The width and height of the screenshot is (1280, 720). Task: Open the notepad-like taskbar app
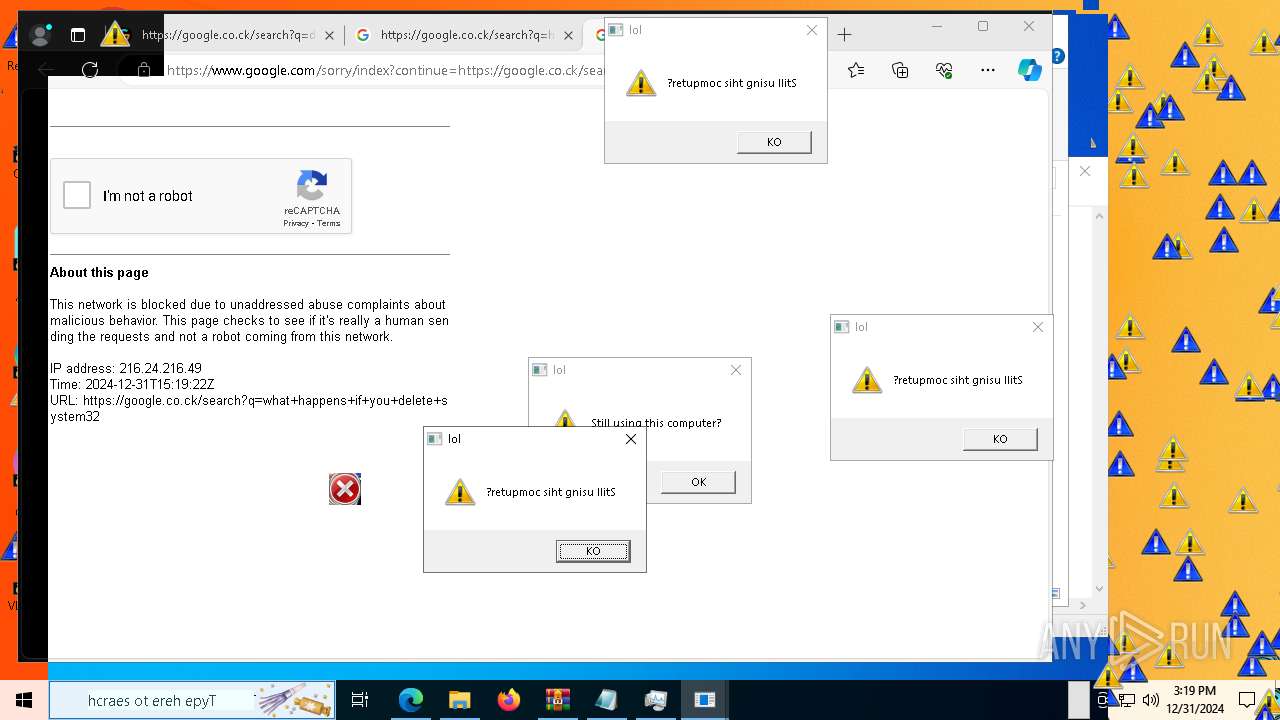(x=606, y=700)
